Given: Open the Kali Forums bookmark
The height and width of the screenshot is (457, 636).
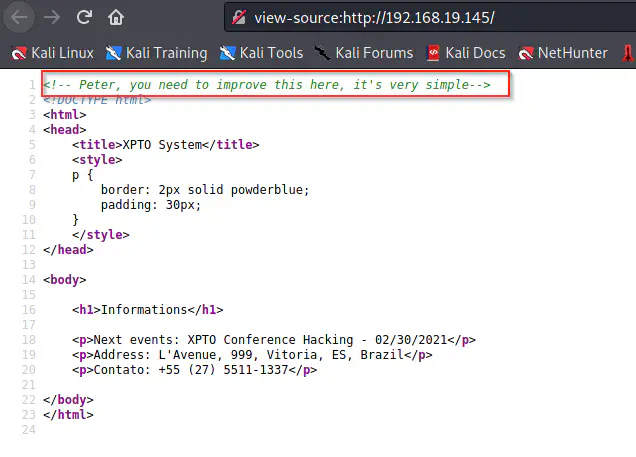Looking at the screenshot, I should [x=364, y=53].
